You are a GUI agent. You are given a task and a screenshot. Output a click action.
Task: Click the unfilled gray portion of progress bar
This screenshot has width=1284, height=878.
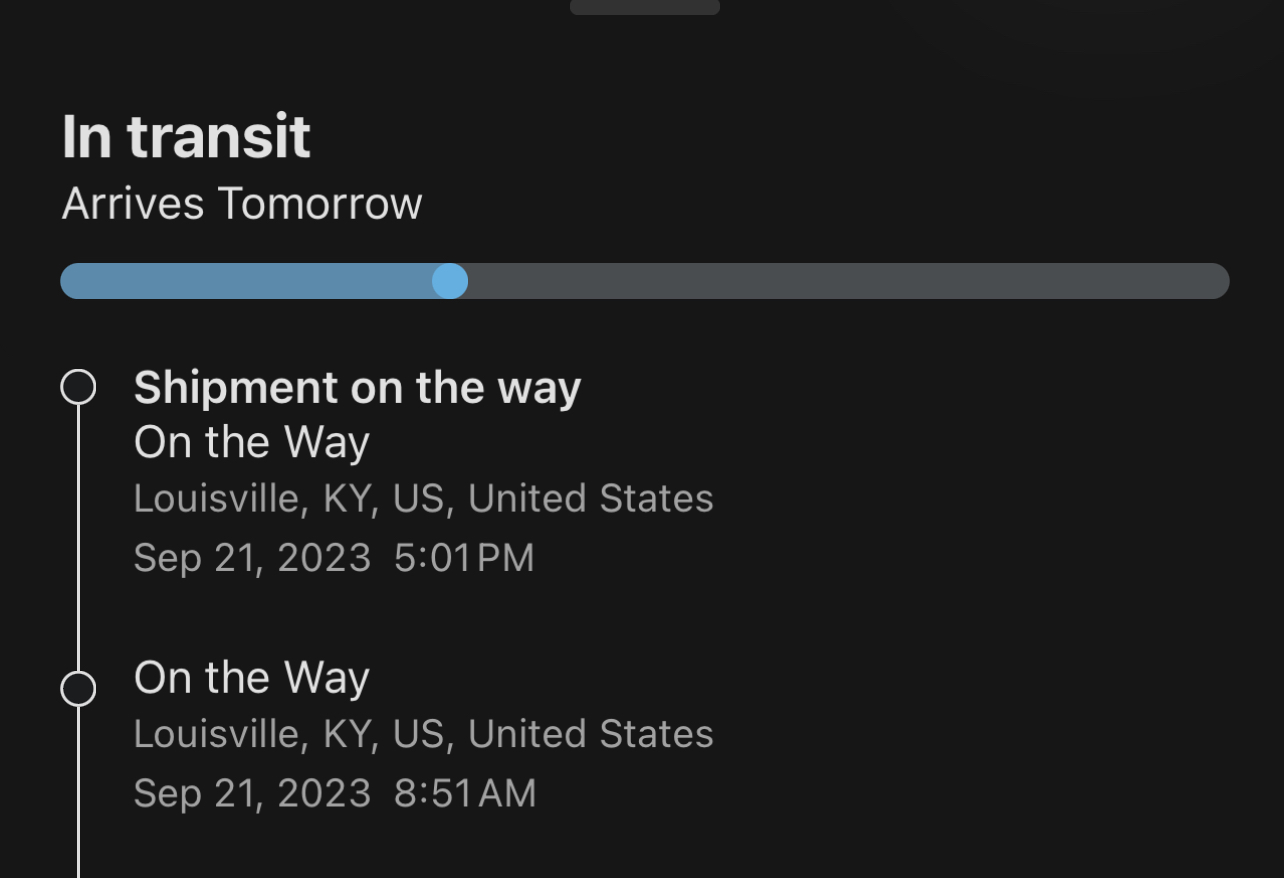(848, 281)
